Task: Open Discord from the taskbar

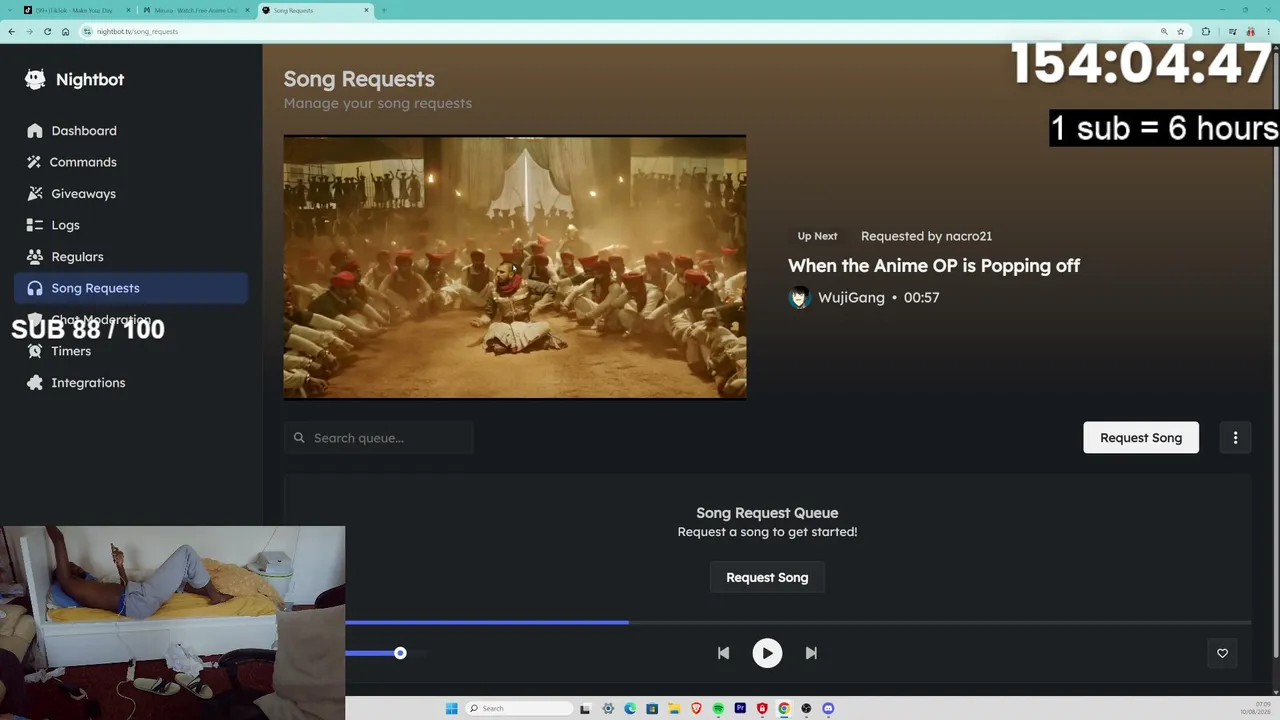Action: coord(828,709)
